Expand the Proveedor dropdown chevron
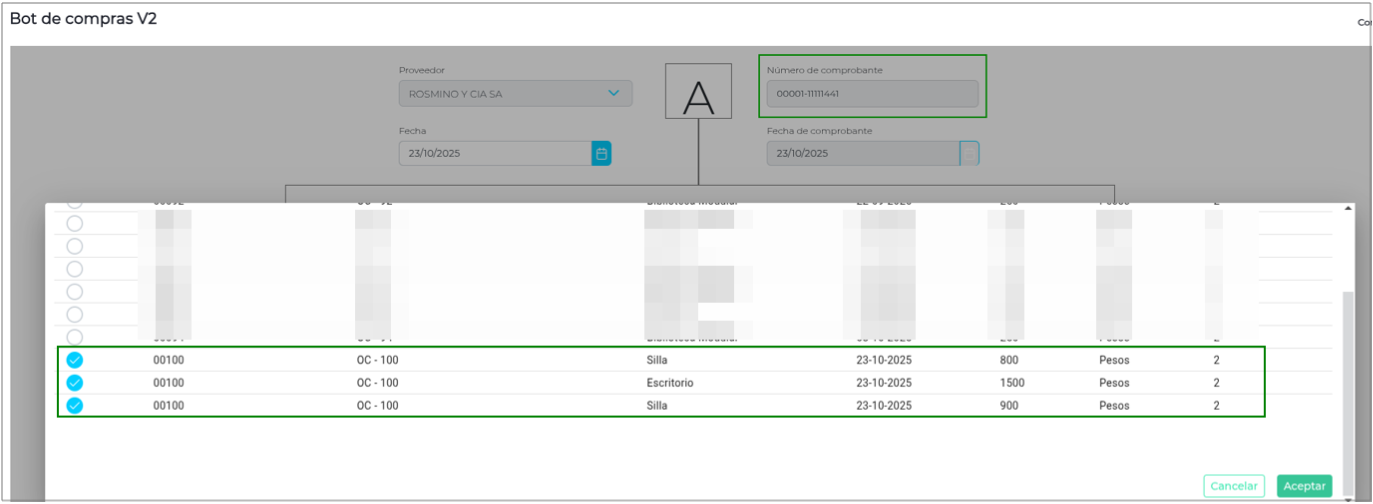Viewport: 1373px width, 504px height. coord(614,94)
